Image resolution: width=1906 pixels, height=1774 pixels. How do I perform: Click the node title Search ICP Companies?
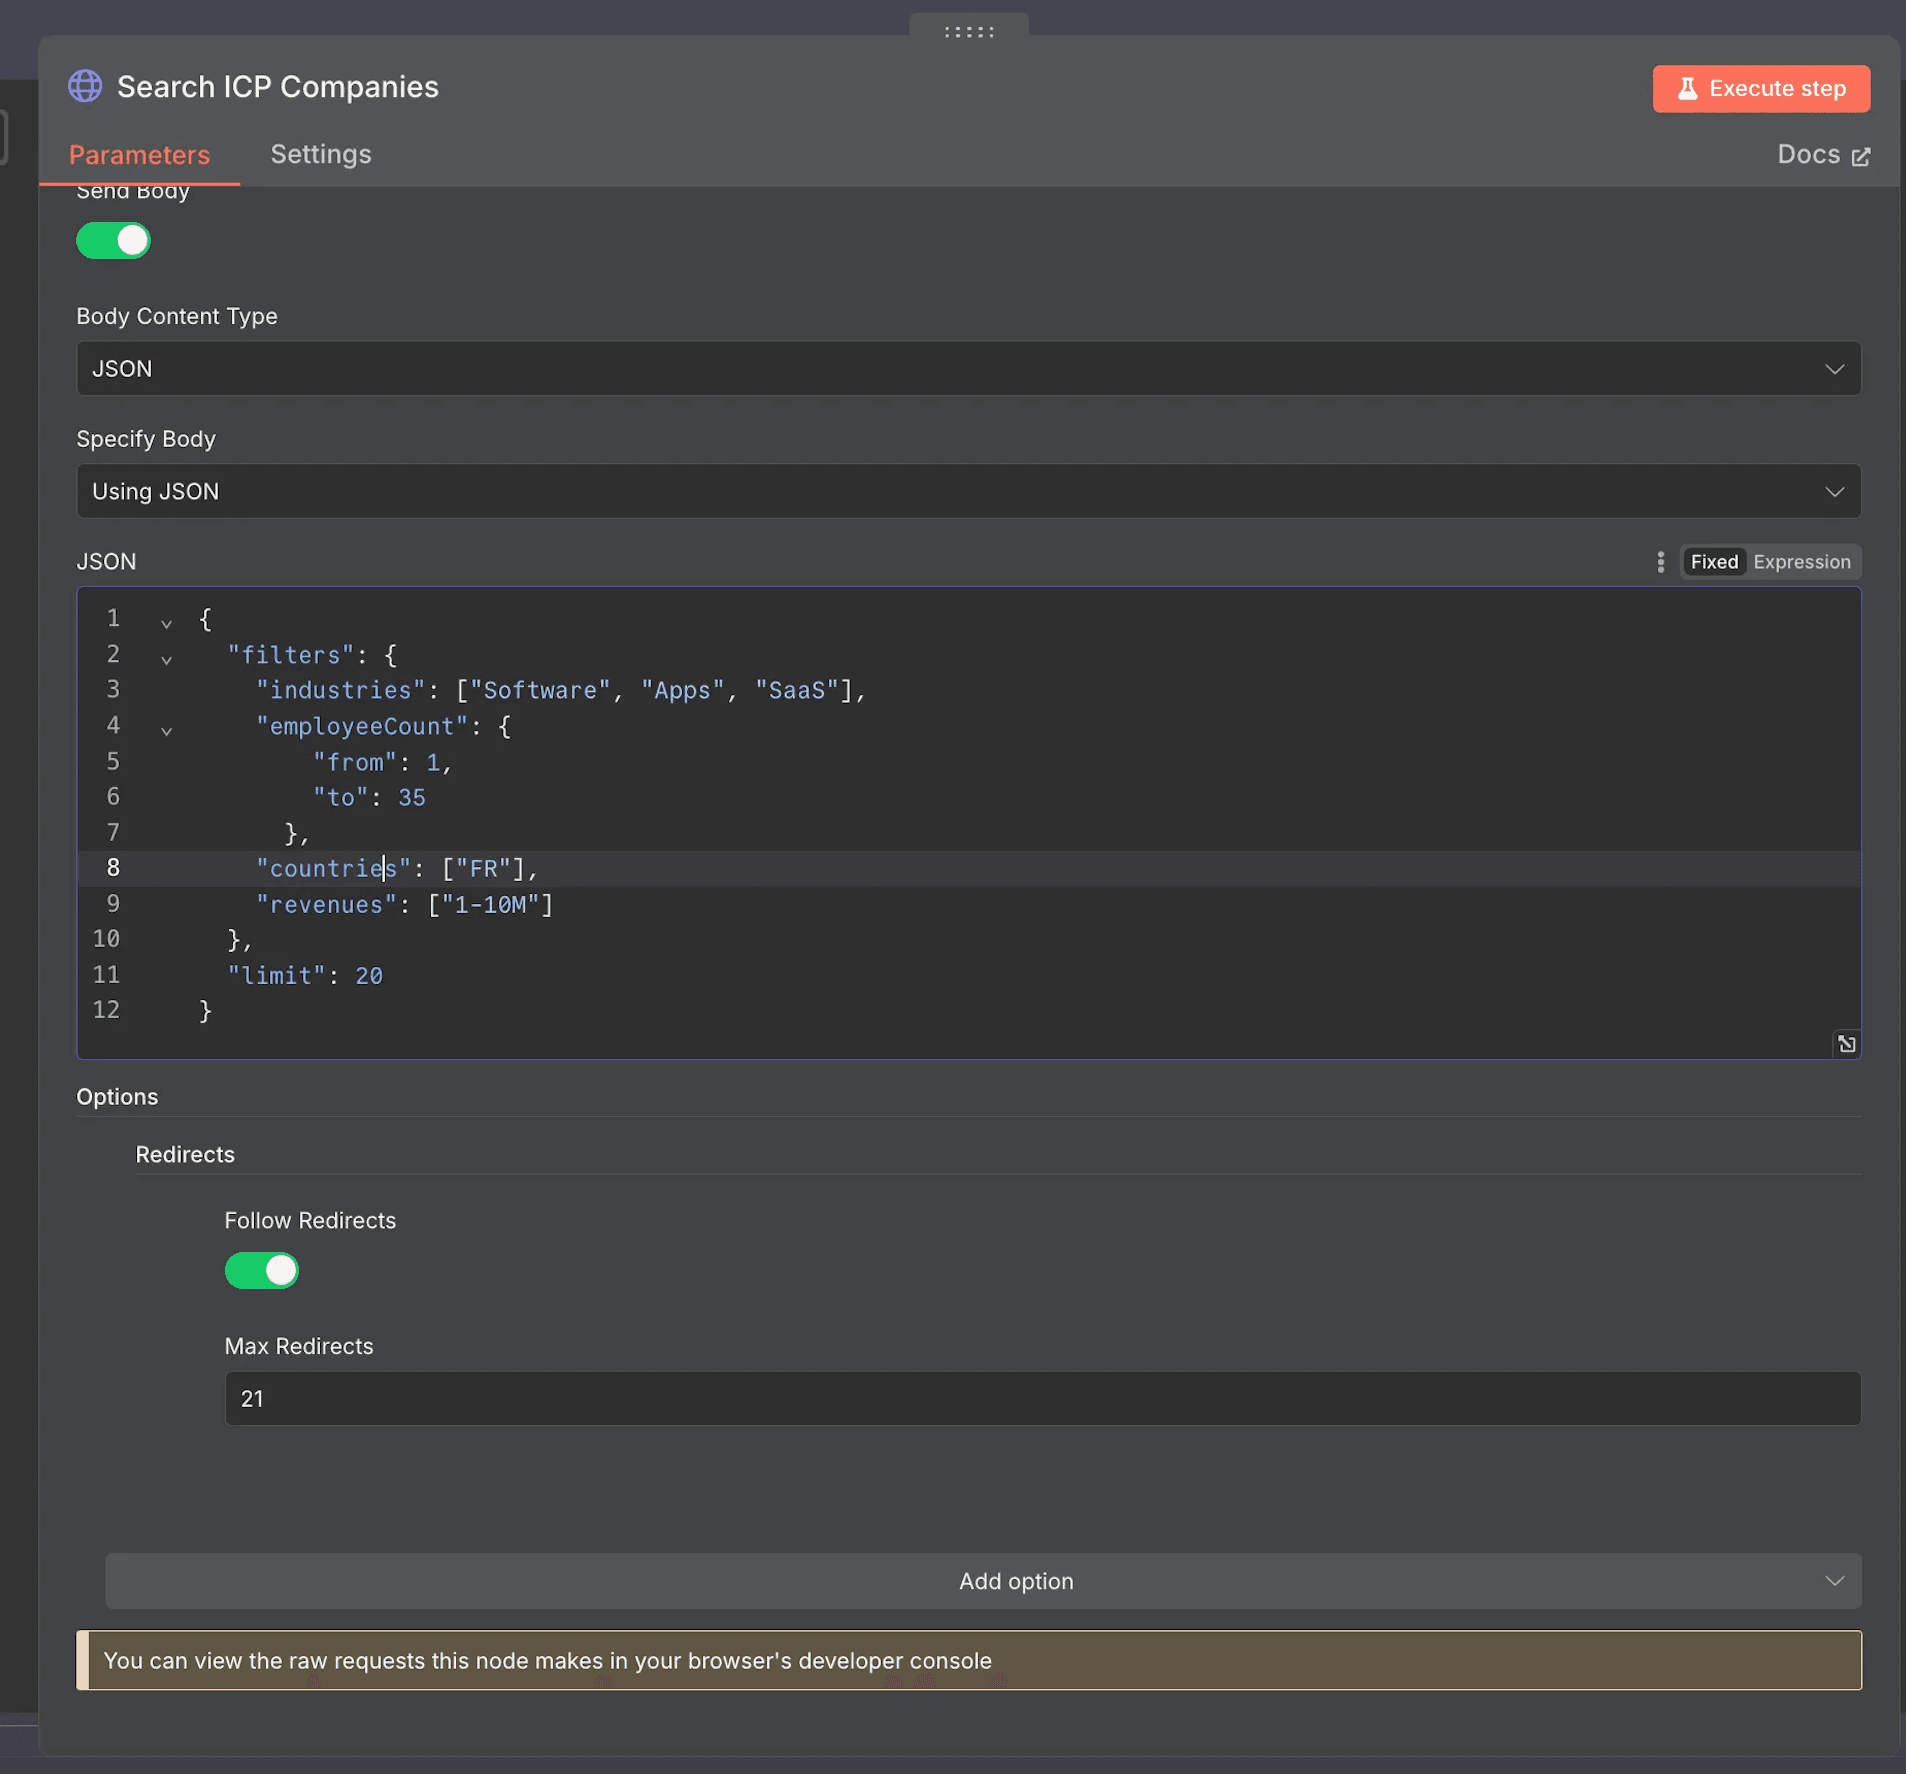pos(278,87)
